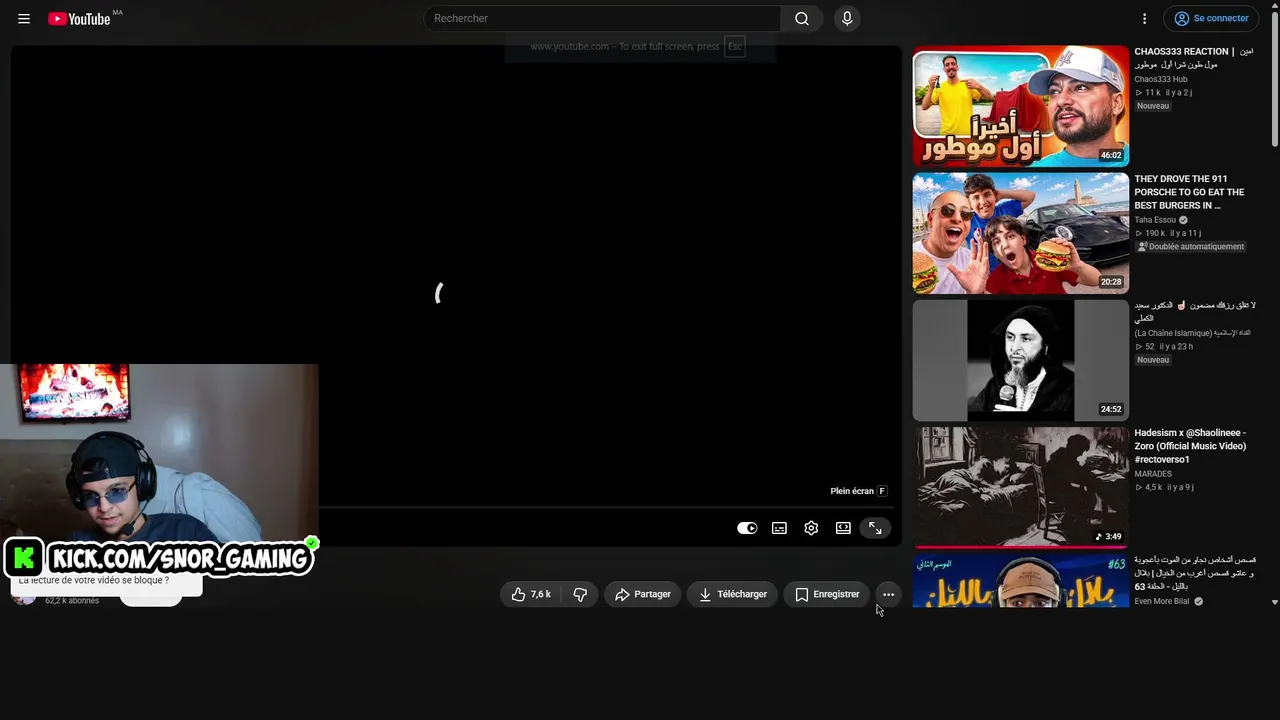Click the 3:49 duration label
Image resolution: width=1280 pixels, height=720 pixels.
click(1109, 537)
